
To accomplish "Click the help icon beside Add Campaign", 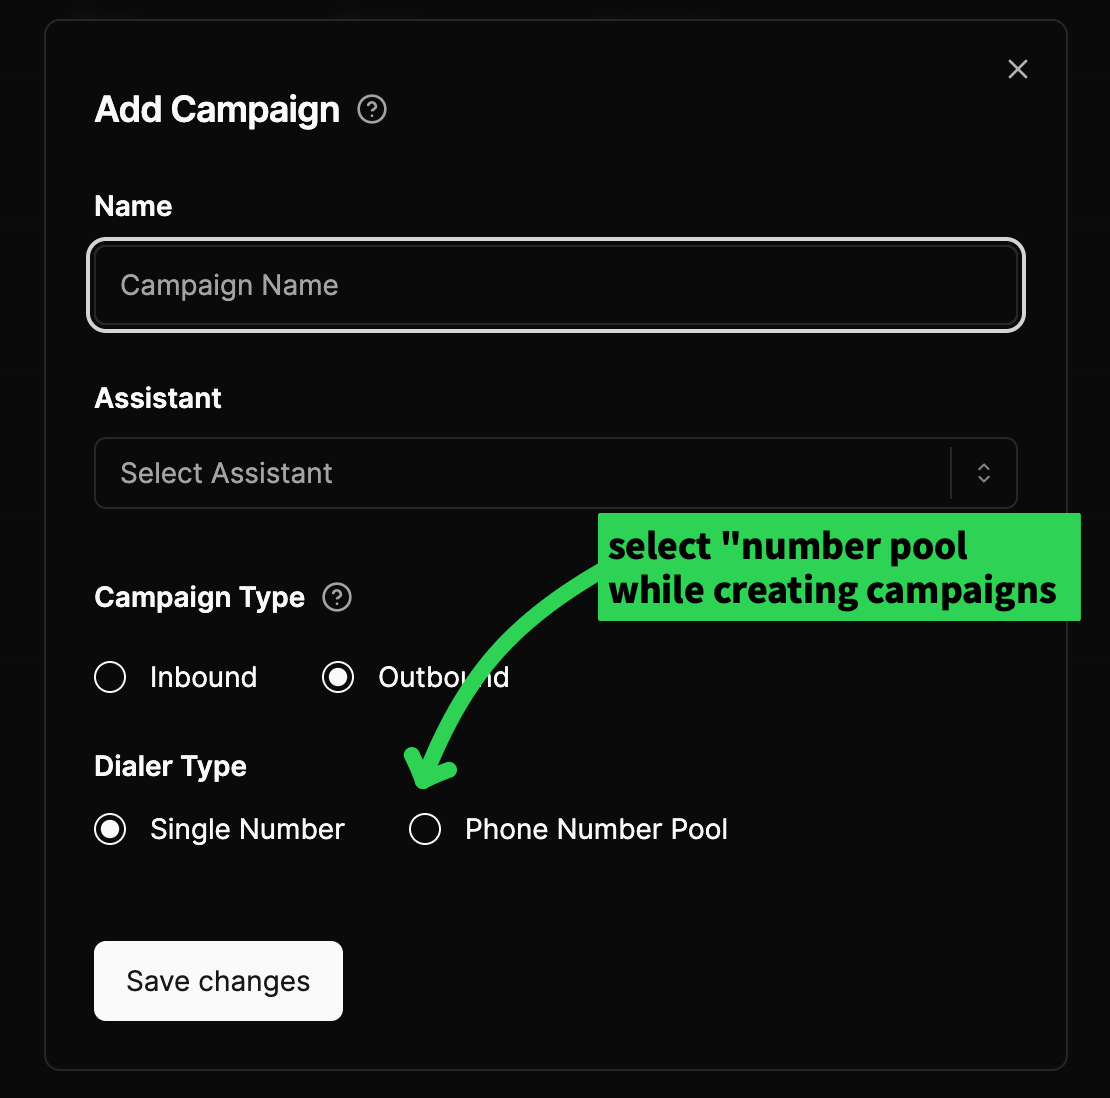I will [x=372, y=110].
